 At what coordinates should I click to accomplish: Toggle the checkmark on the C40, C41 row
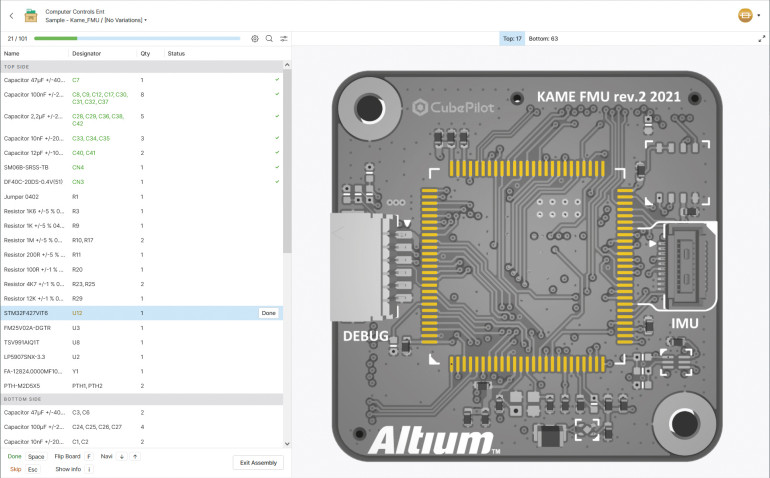[x=277, y=153]
